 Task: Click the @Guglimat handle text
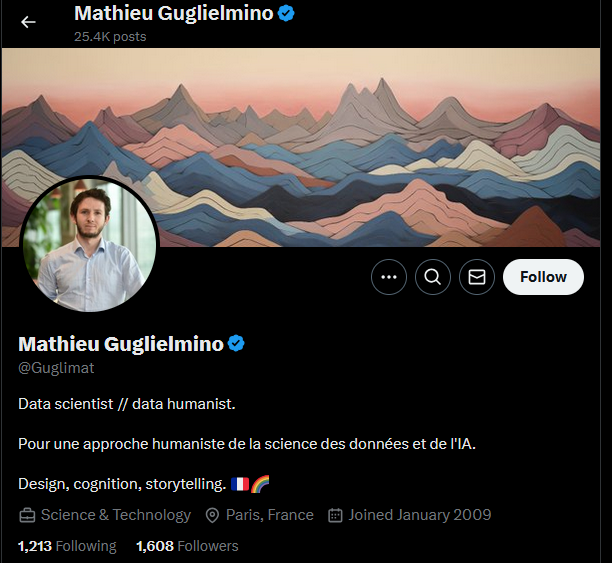[57, 368]
